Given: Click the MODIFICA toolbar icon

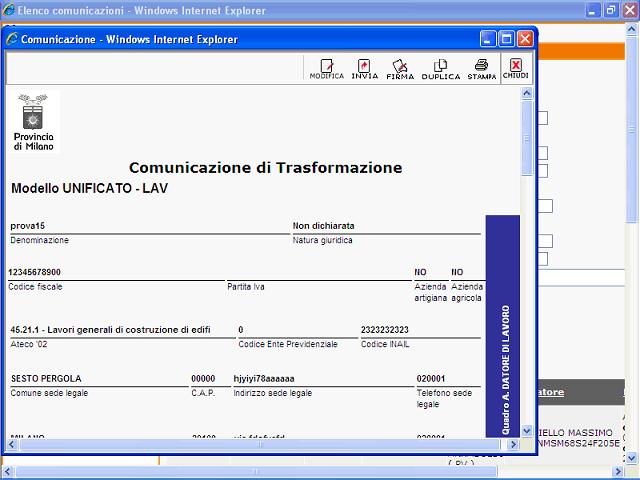Looking at the screenshot, I should click(x=327, y=69).
